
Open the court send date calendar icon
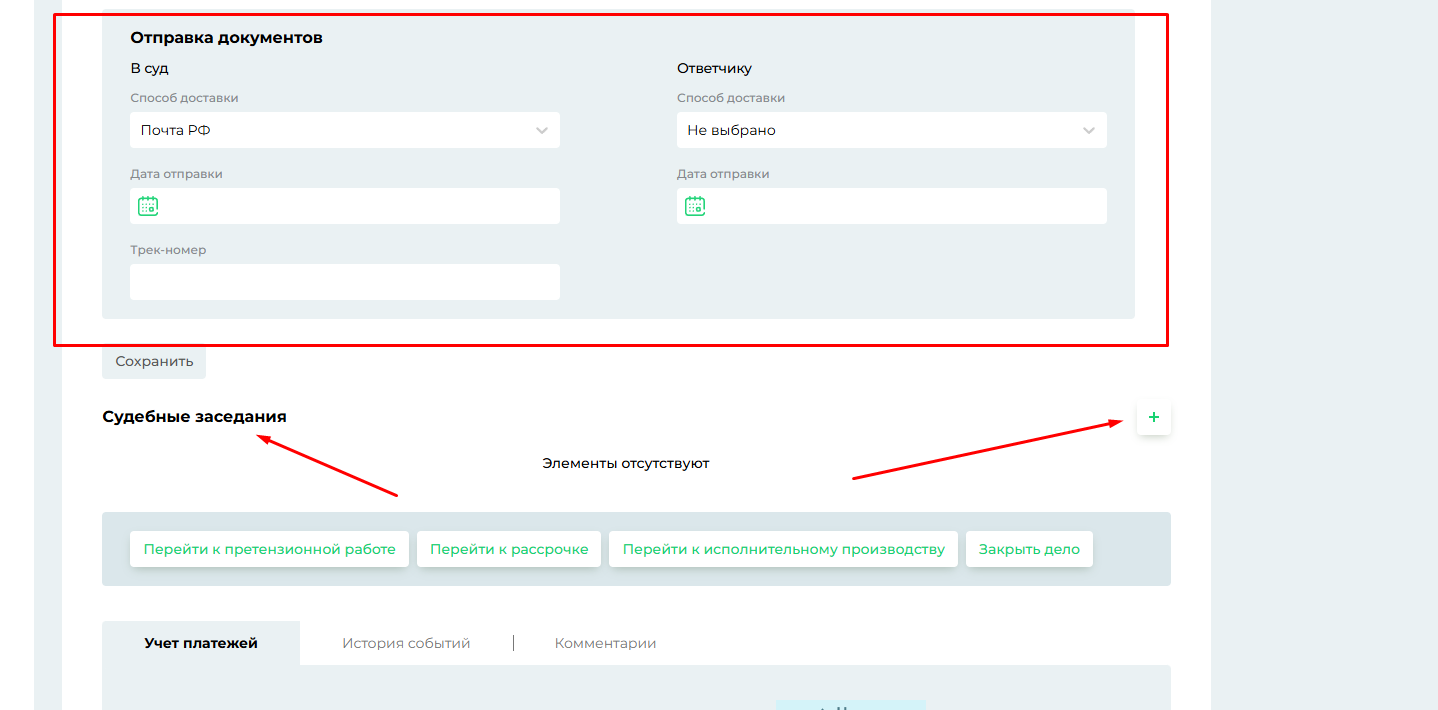coord(148,206)
